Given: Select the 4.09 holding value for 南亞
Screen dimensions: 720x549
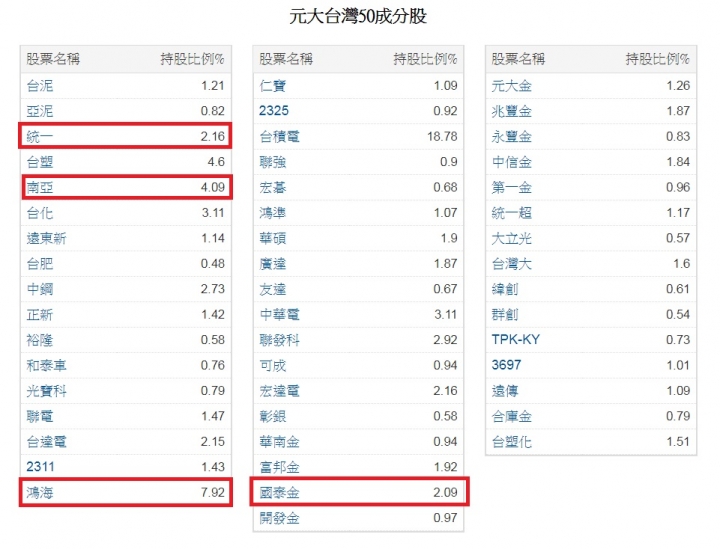Looking at the screenshot, I should pos(213,187).
